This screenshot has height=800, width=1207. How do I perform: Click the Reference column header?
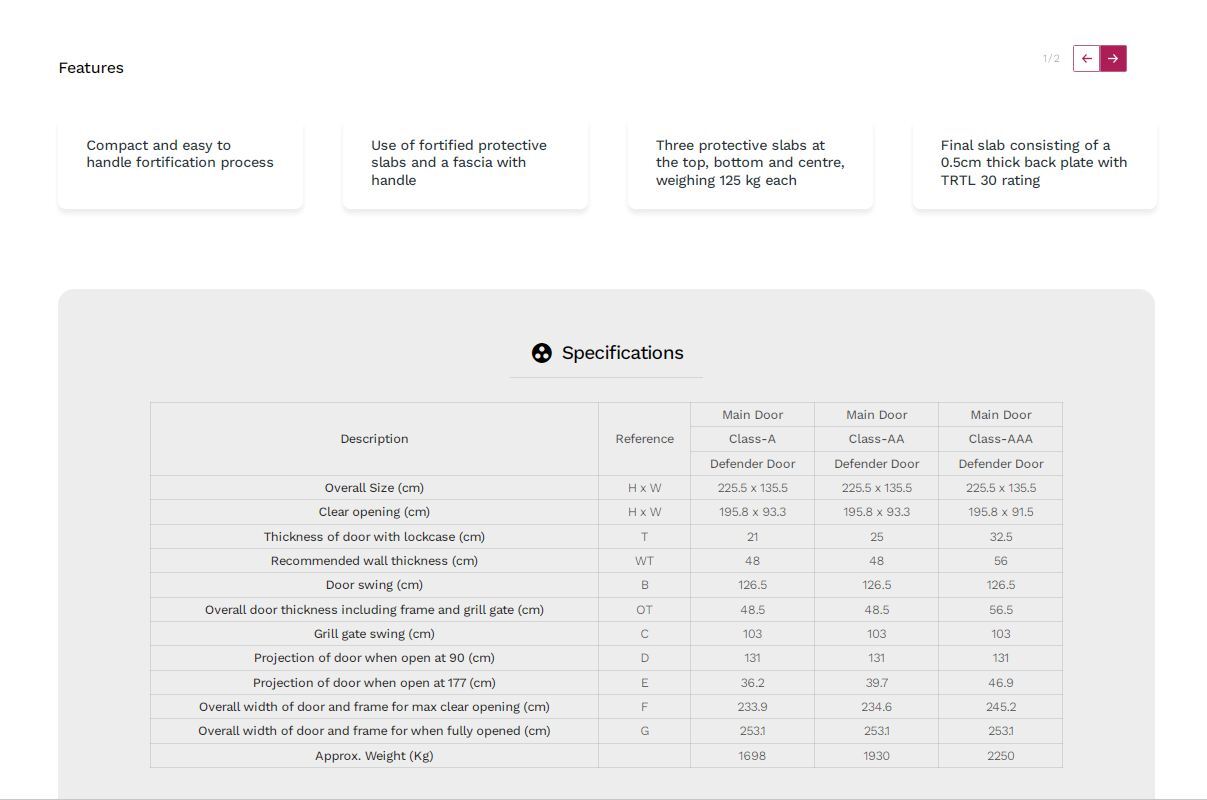pos(644,439)
